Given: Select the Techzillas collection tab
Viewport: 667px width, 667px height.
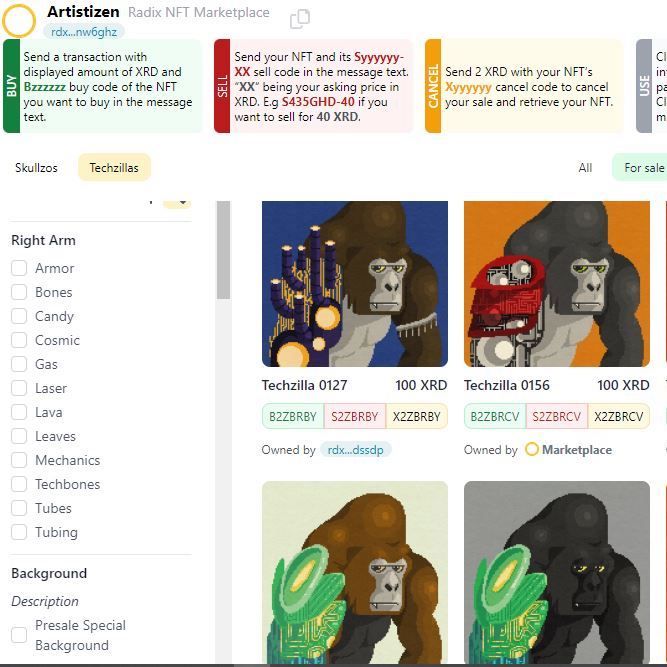Looking at the screenshot, I should [x=114, y=168].
